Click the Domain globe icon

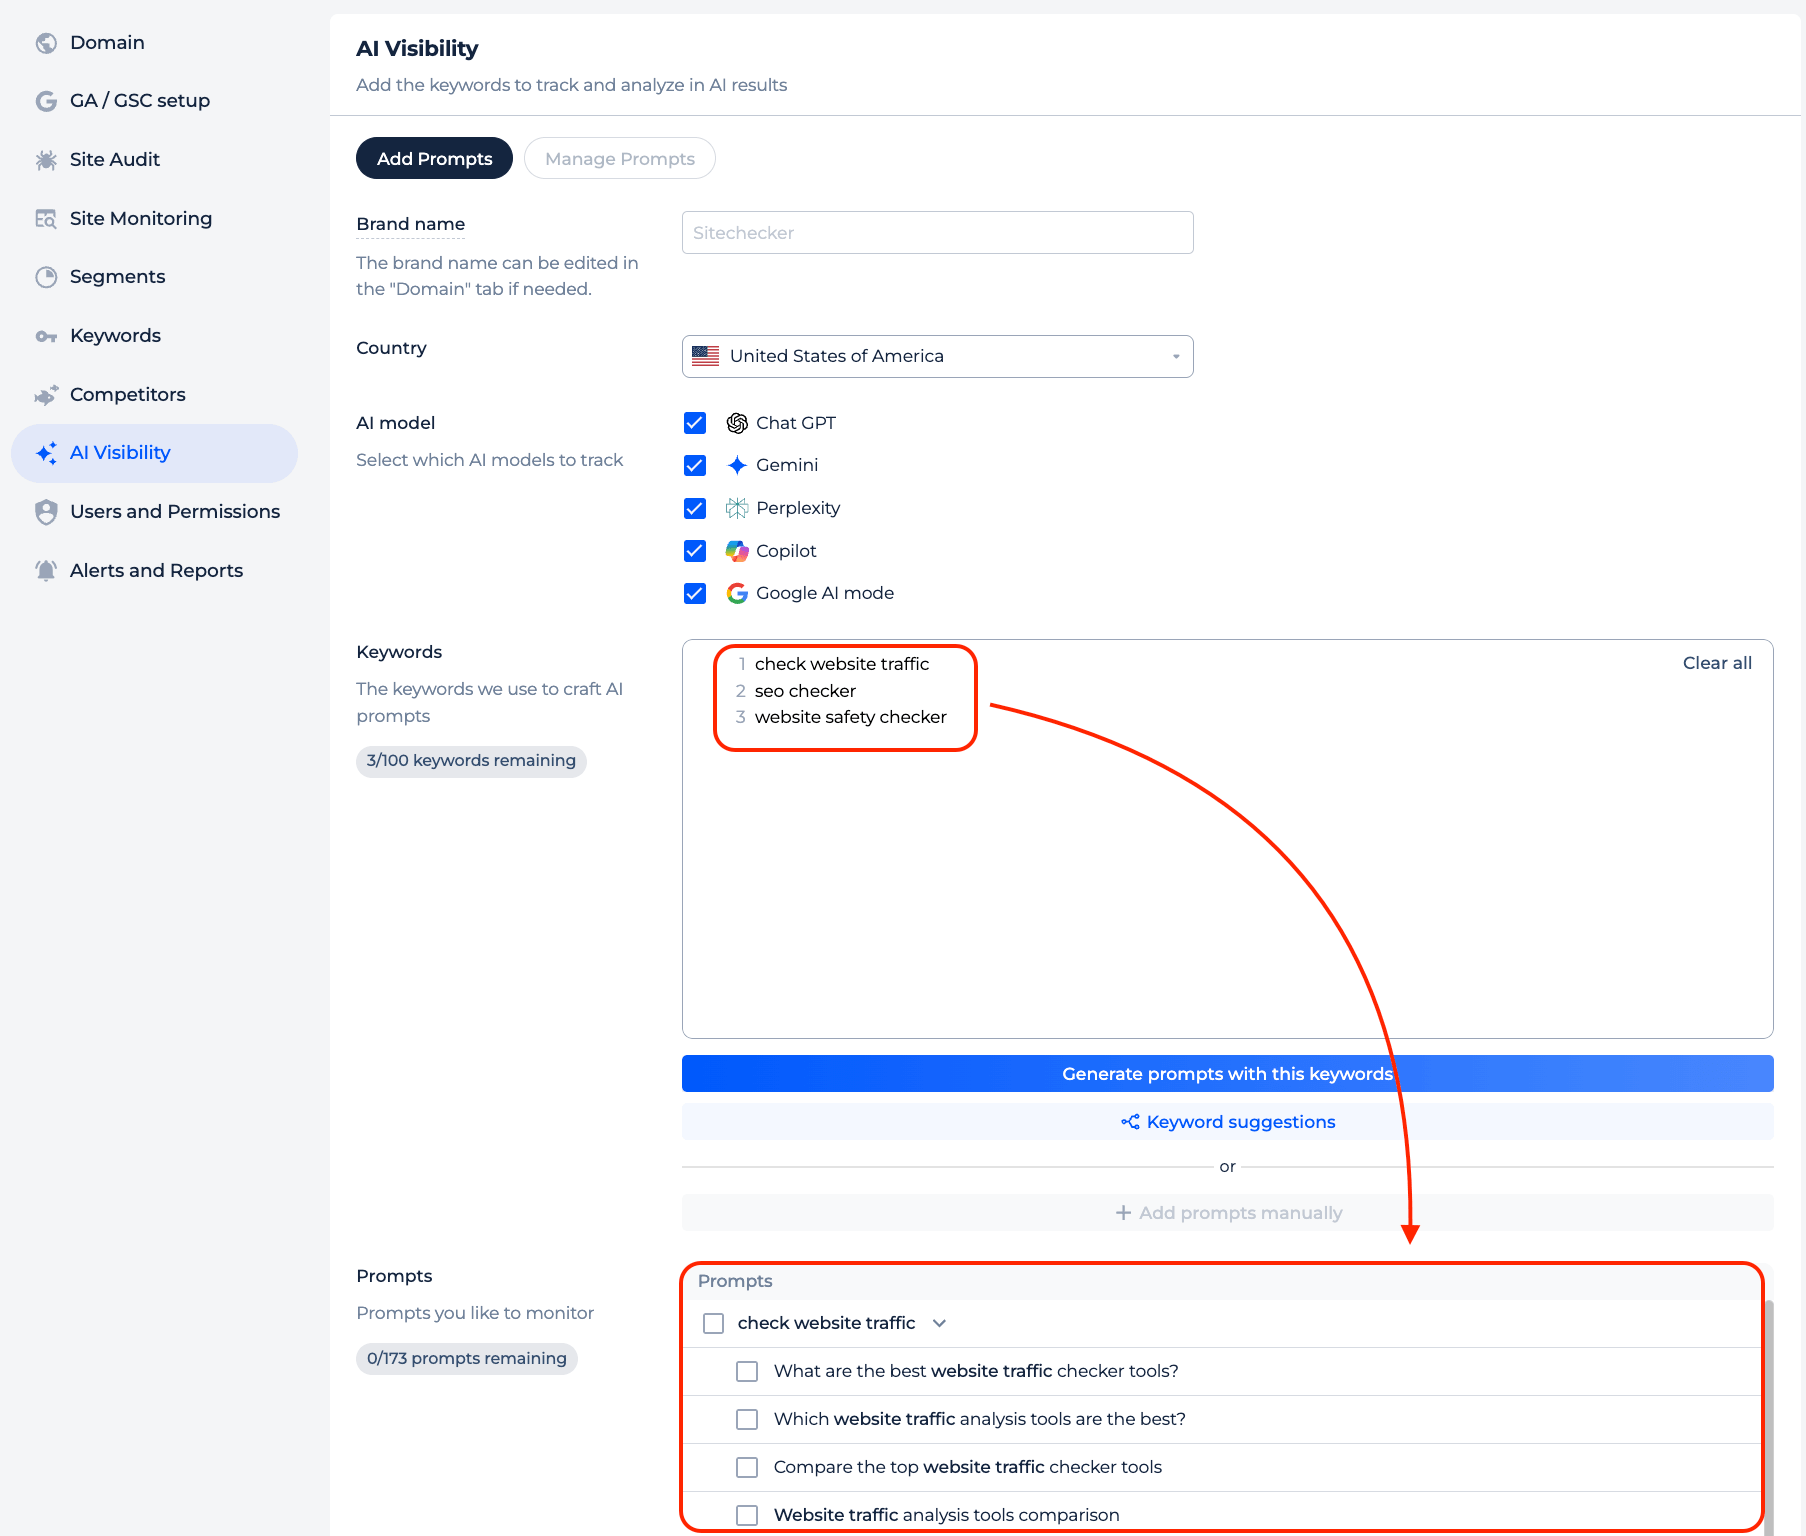(46, 43)
